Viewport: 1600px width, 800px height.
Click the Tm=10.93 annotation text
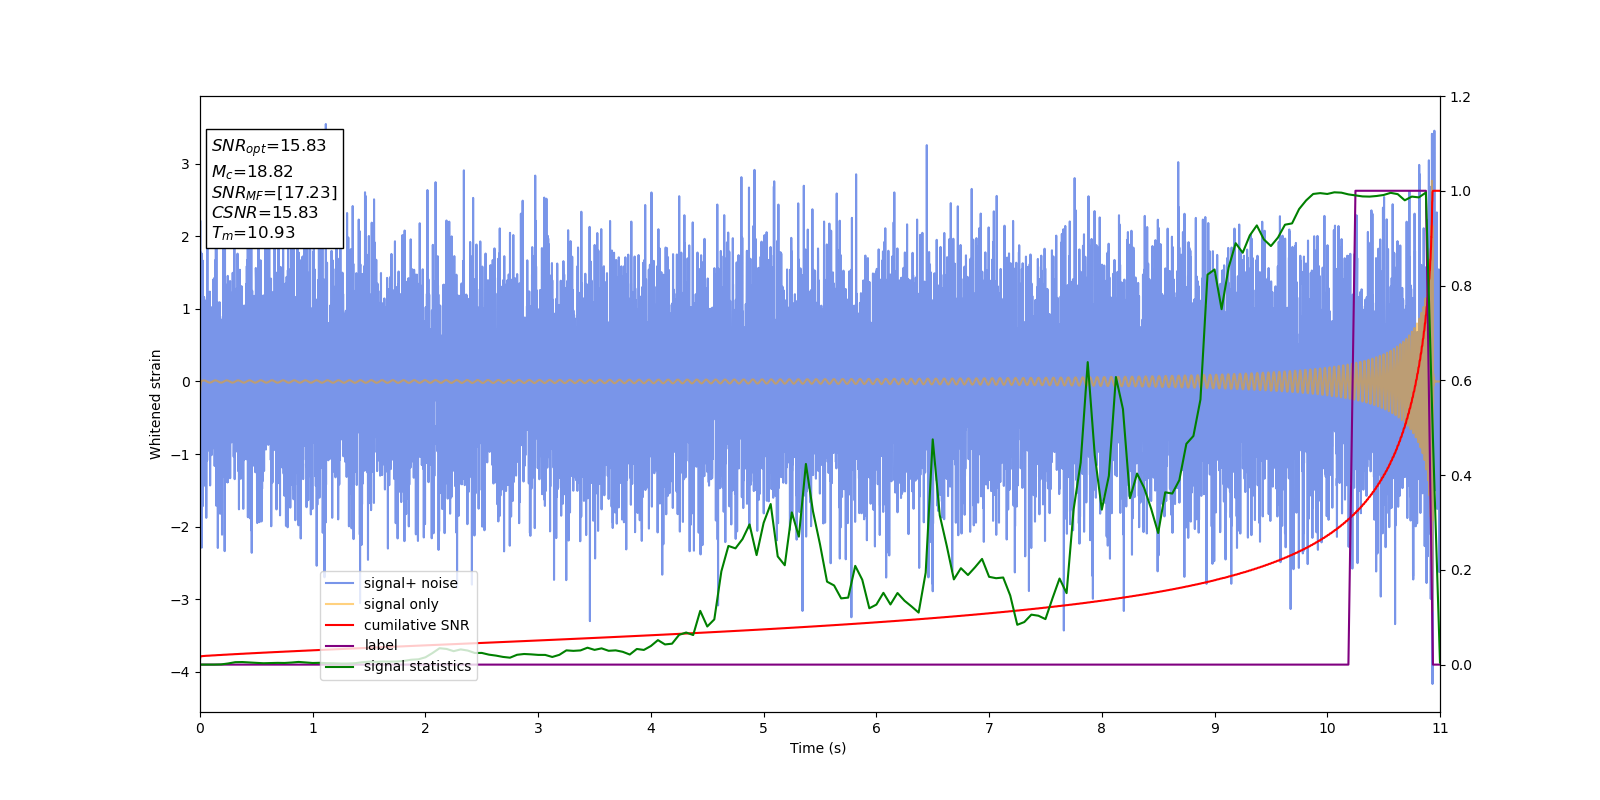[x=253, y=233]
